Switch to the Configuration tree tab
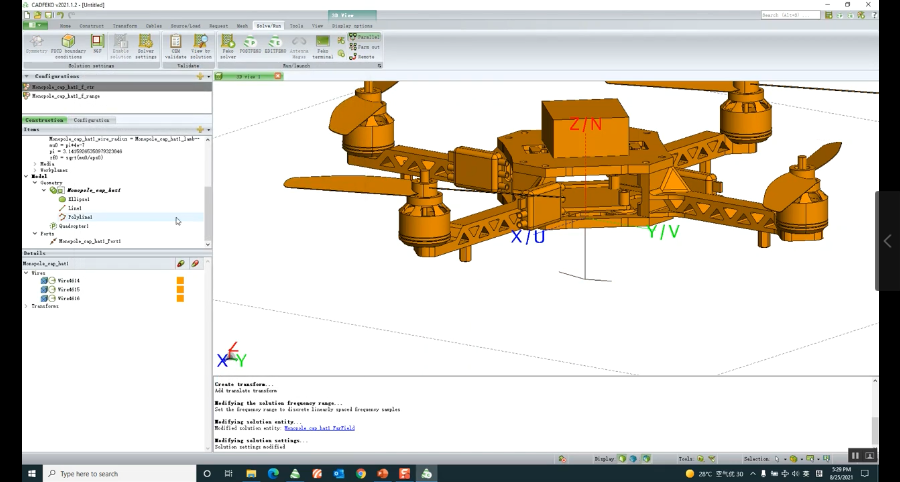 coord(92,120)
